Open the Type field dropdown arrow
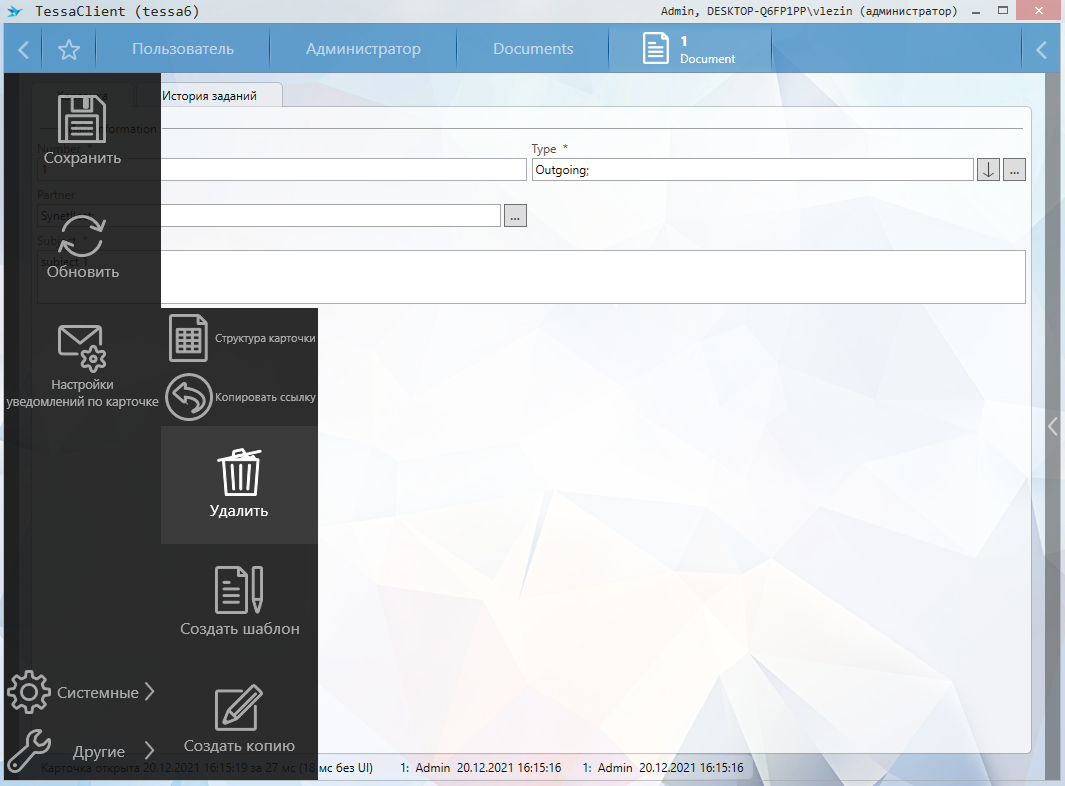 [988, 170]
